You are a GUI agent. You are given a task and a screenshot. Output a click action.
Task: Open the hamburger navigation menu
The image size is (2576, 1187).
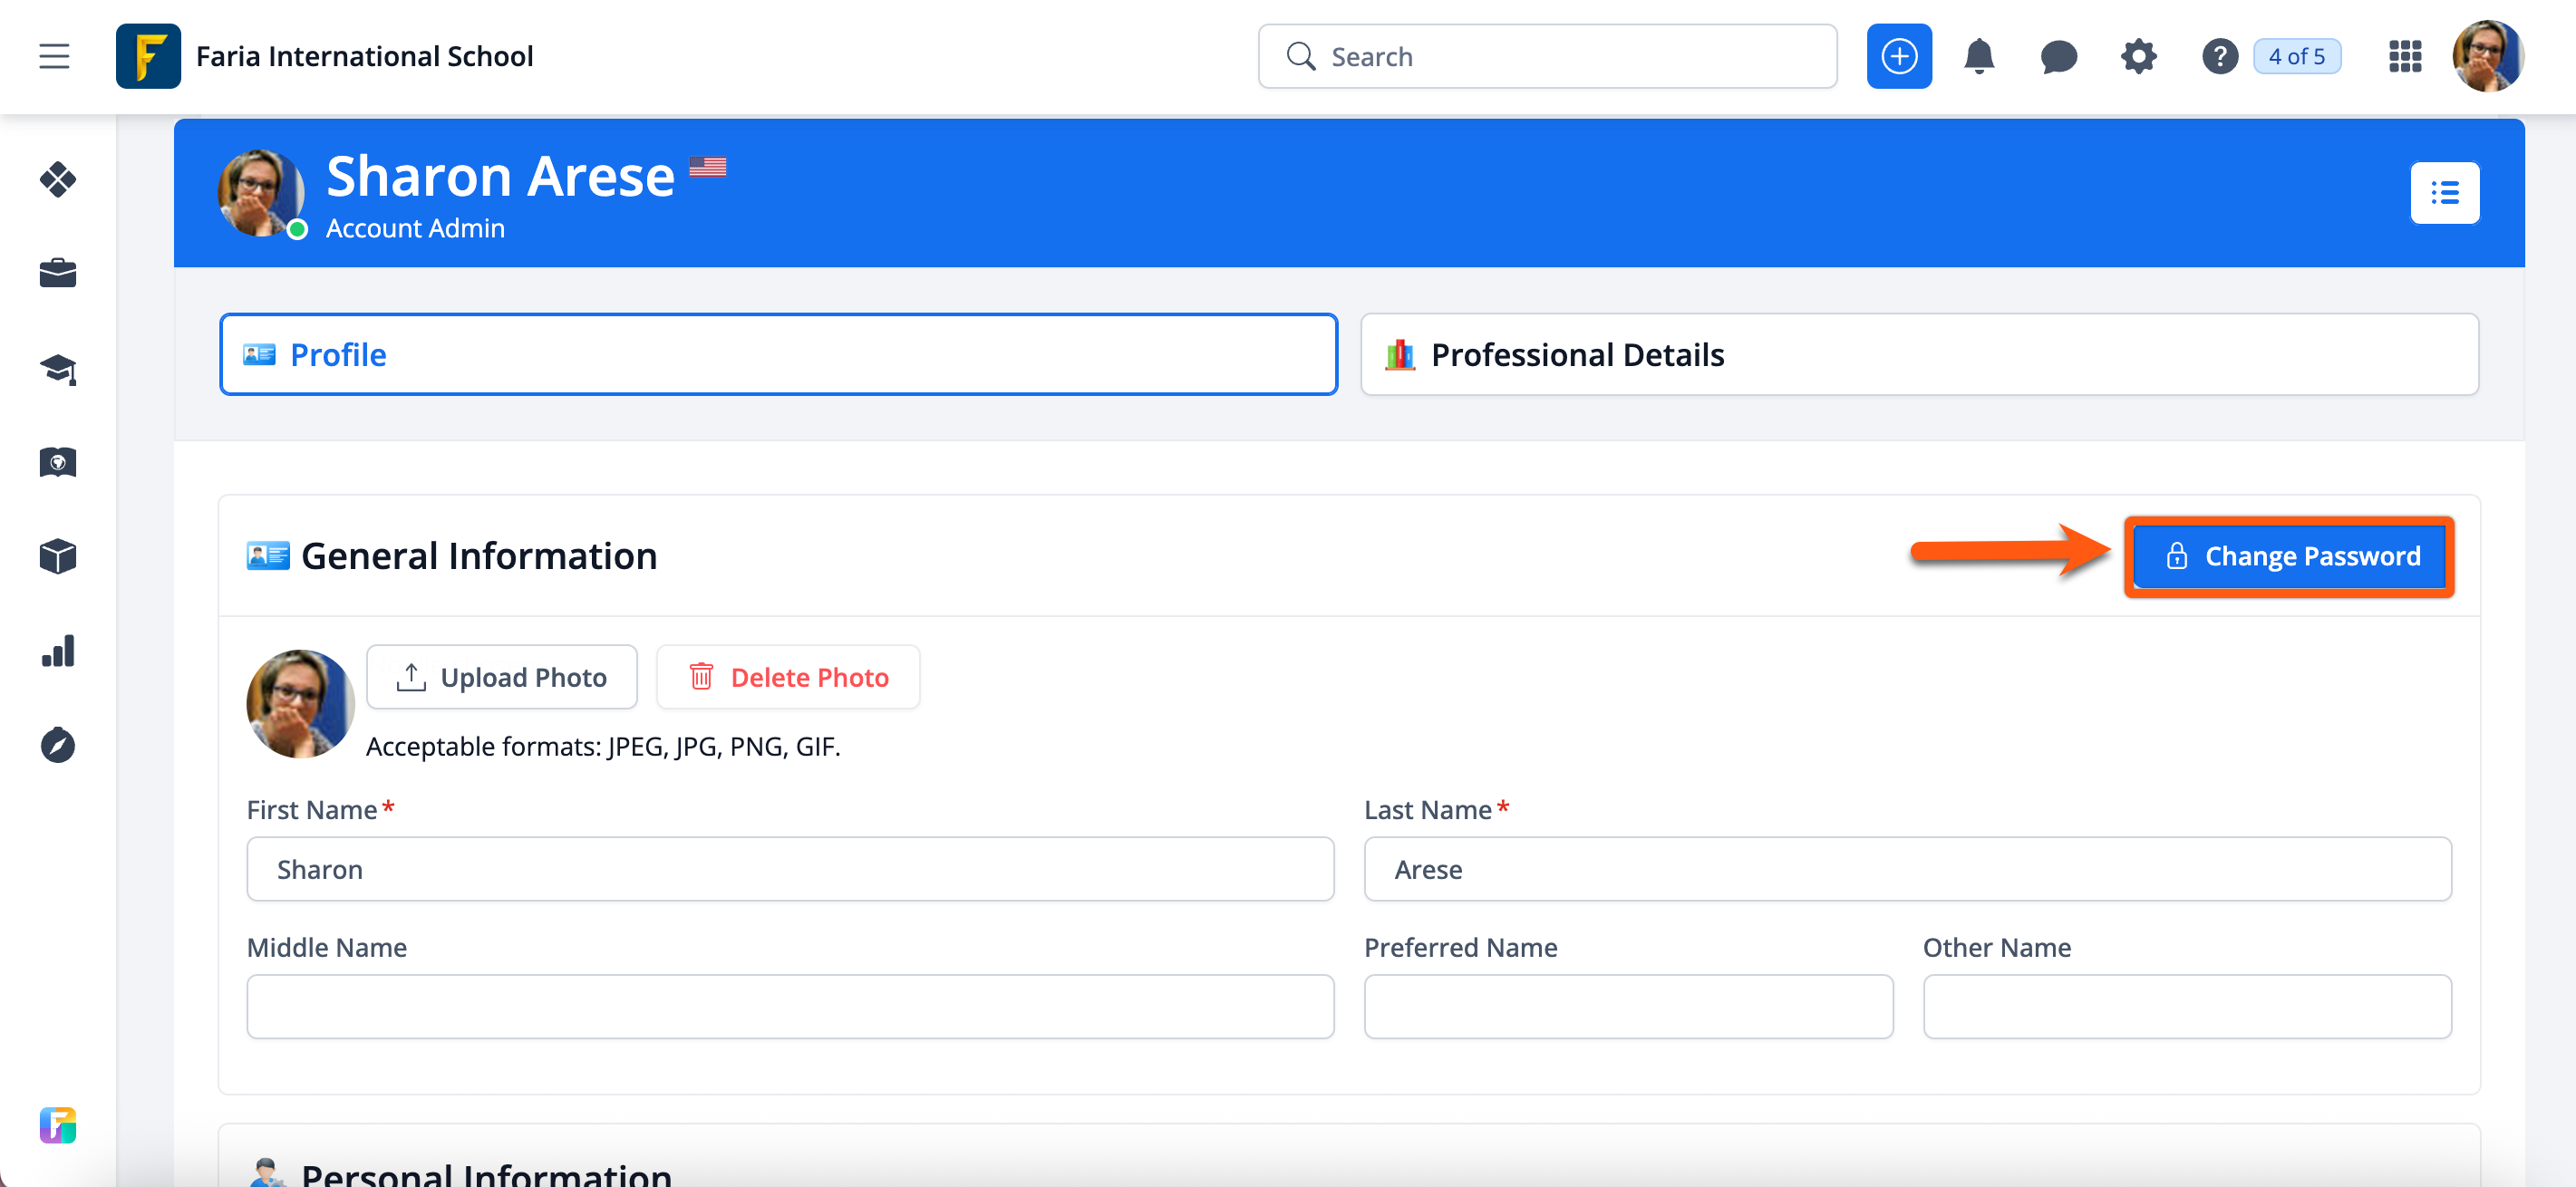pyautogui.click(x=54, y=56)
